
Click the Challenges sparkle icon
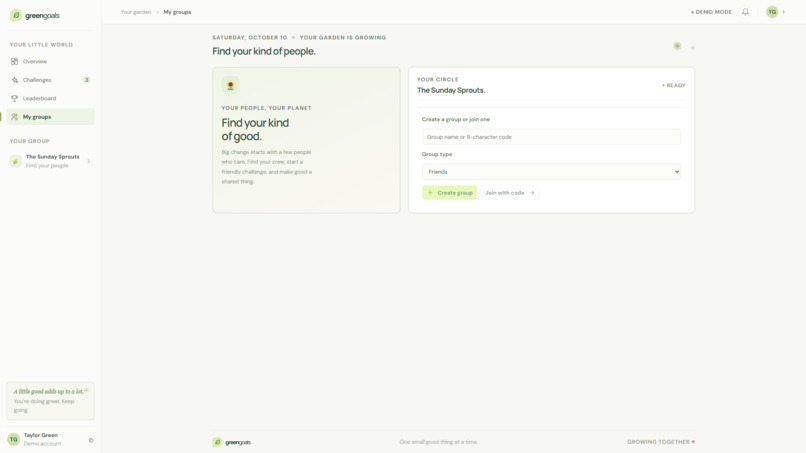(x=14, y=80)
